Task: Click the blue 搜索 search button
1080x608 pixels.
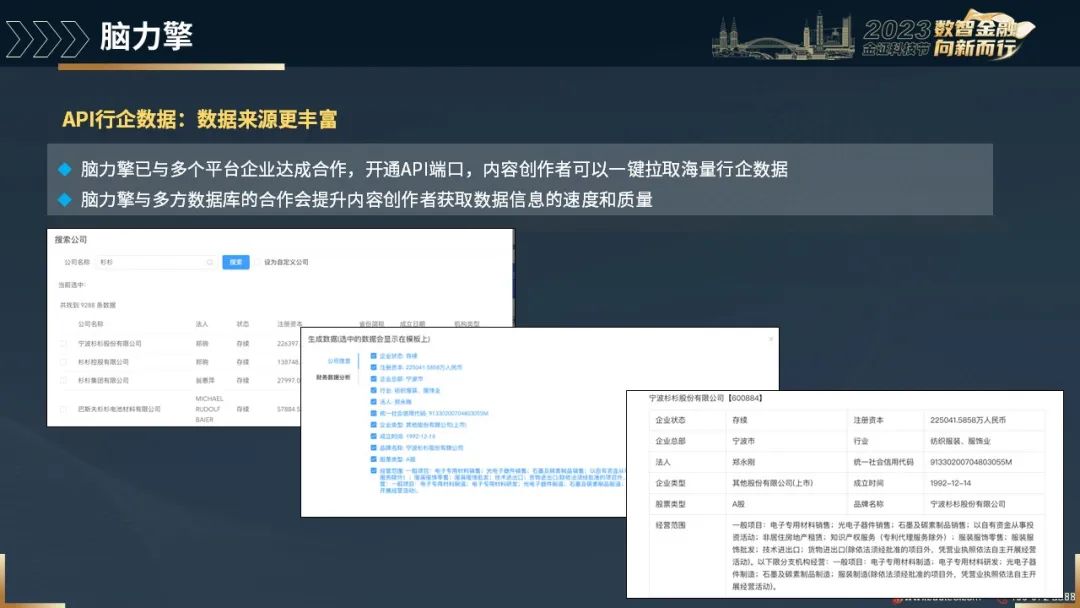Action: click(236, 262)
